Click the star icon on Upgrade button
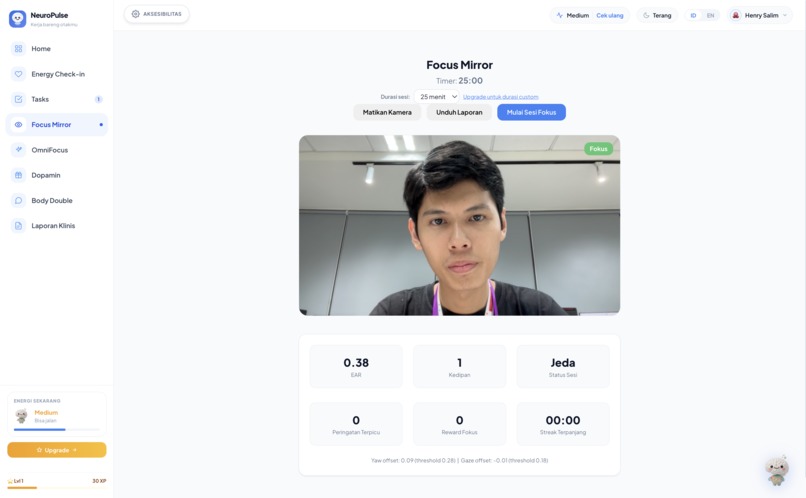Screen dimensions: 806x498 (39, 450)
